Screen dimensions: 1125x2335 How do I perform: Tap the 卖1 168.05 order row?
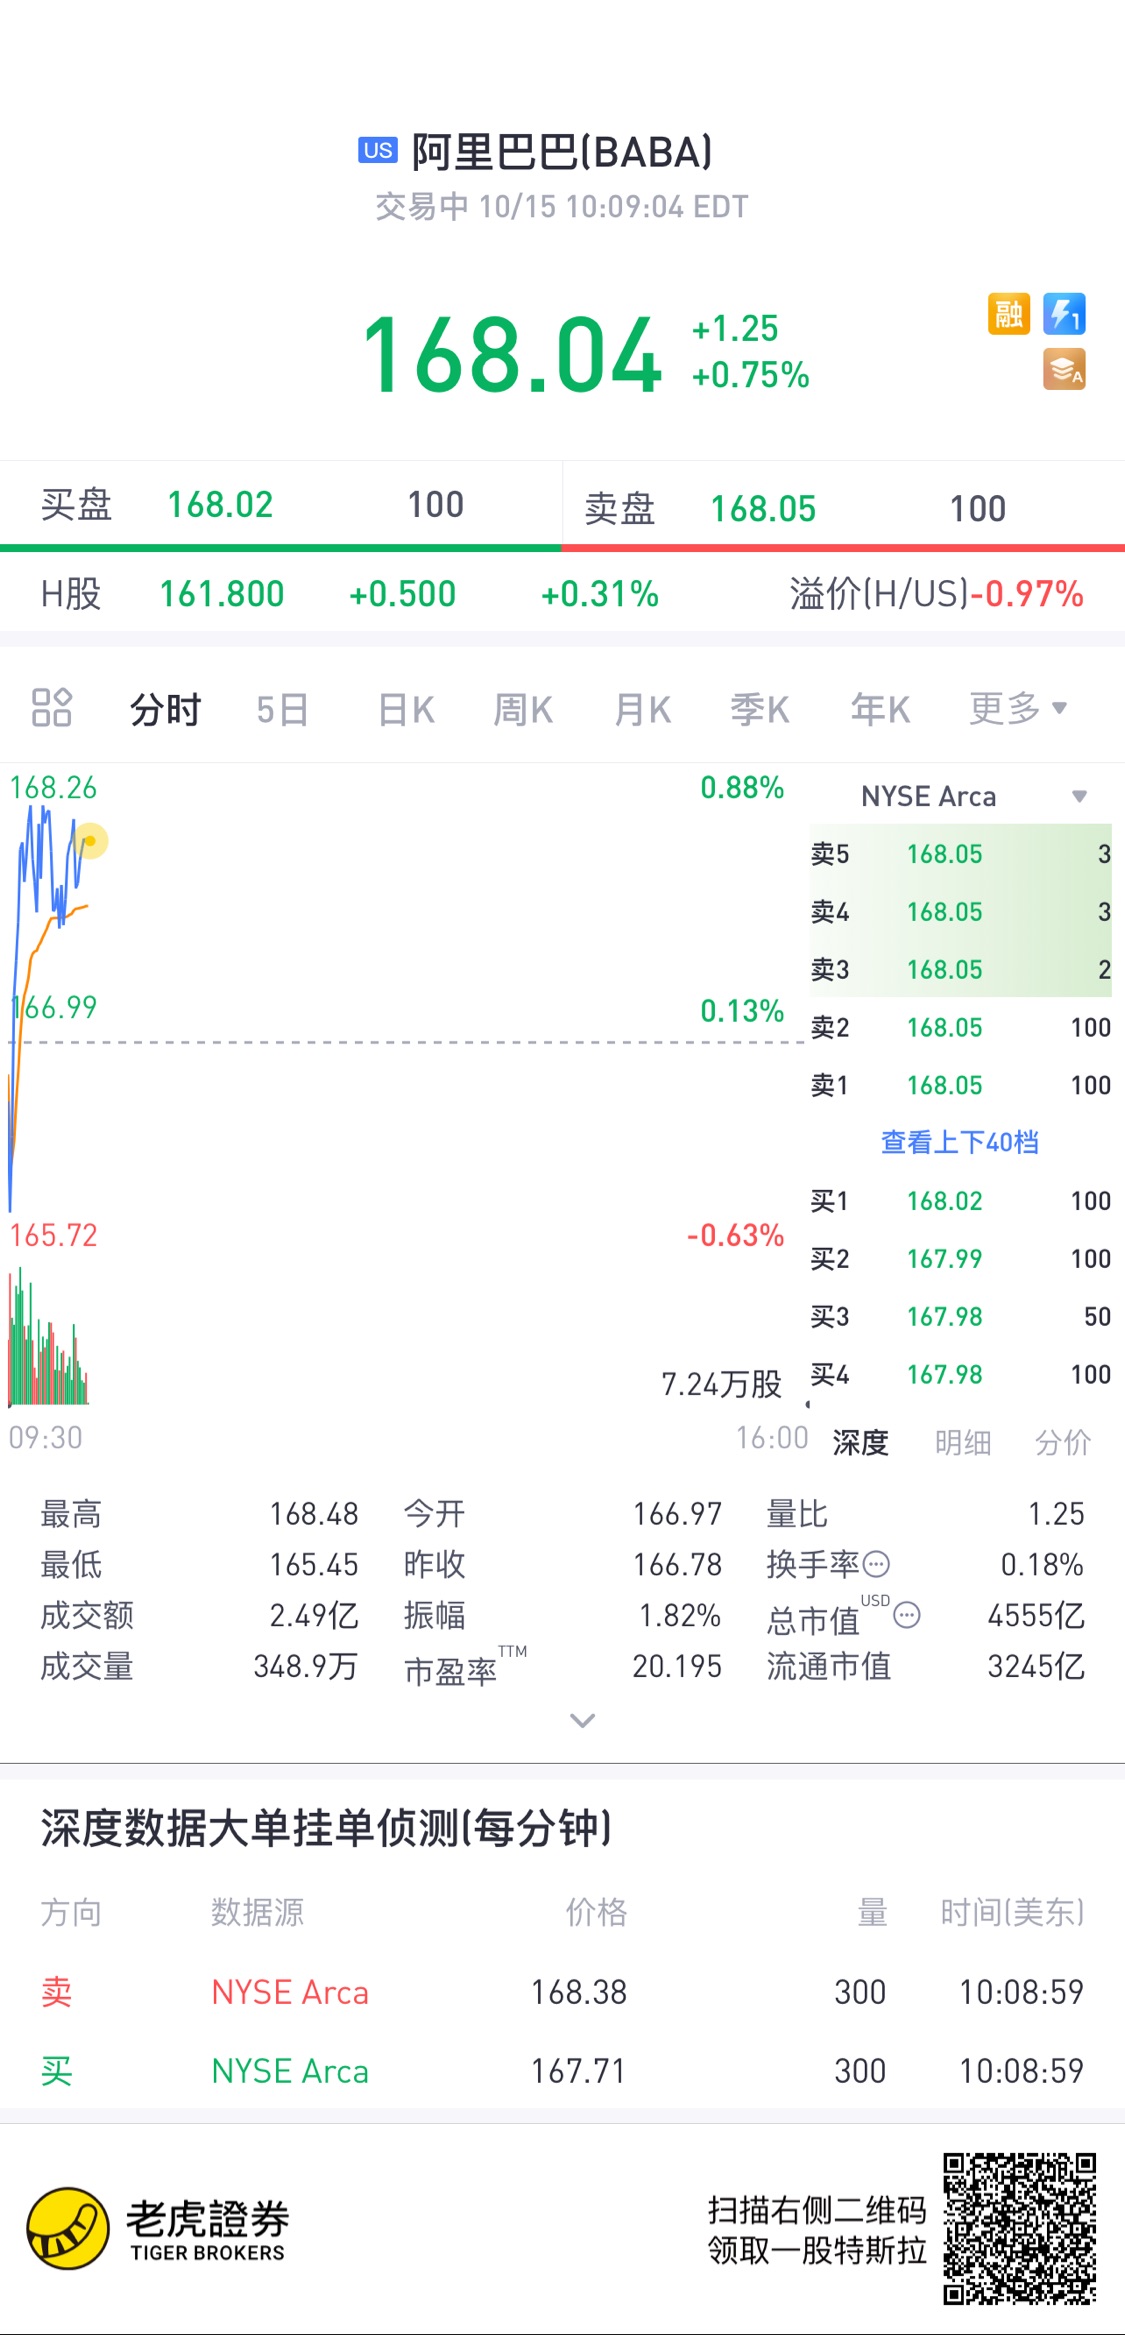pyautogui.click(x=961, y=1085)
